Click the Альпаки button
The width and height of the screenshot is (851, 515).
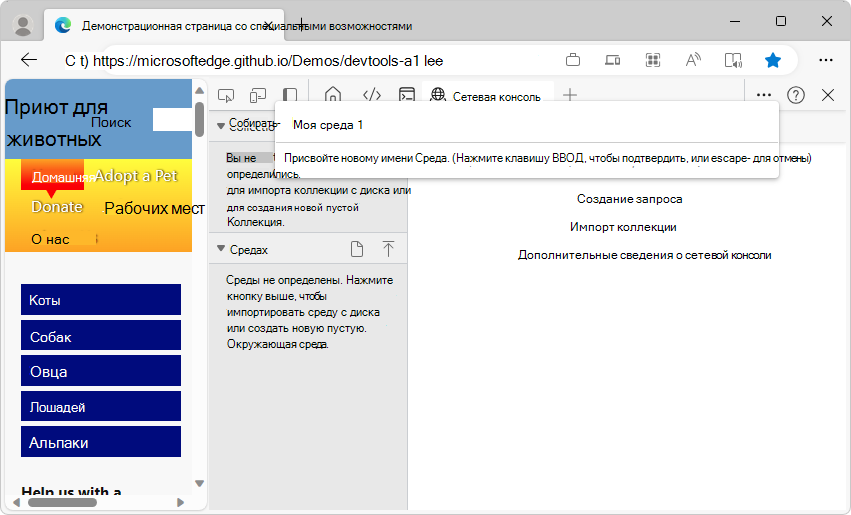pyautogui.click(x=101, y=442)
